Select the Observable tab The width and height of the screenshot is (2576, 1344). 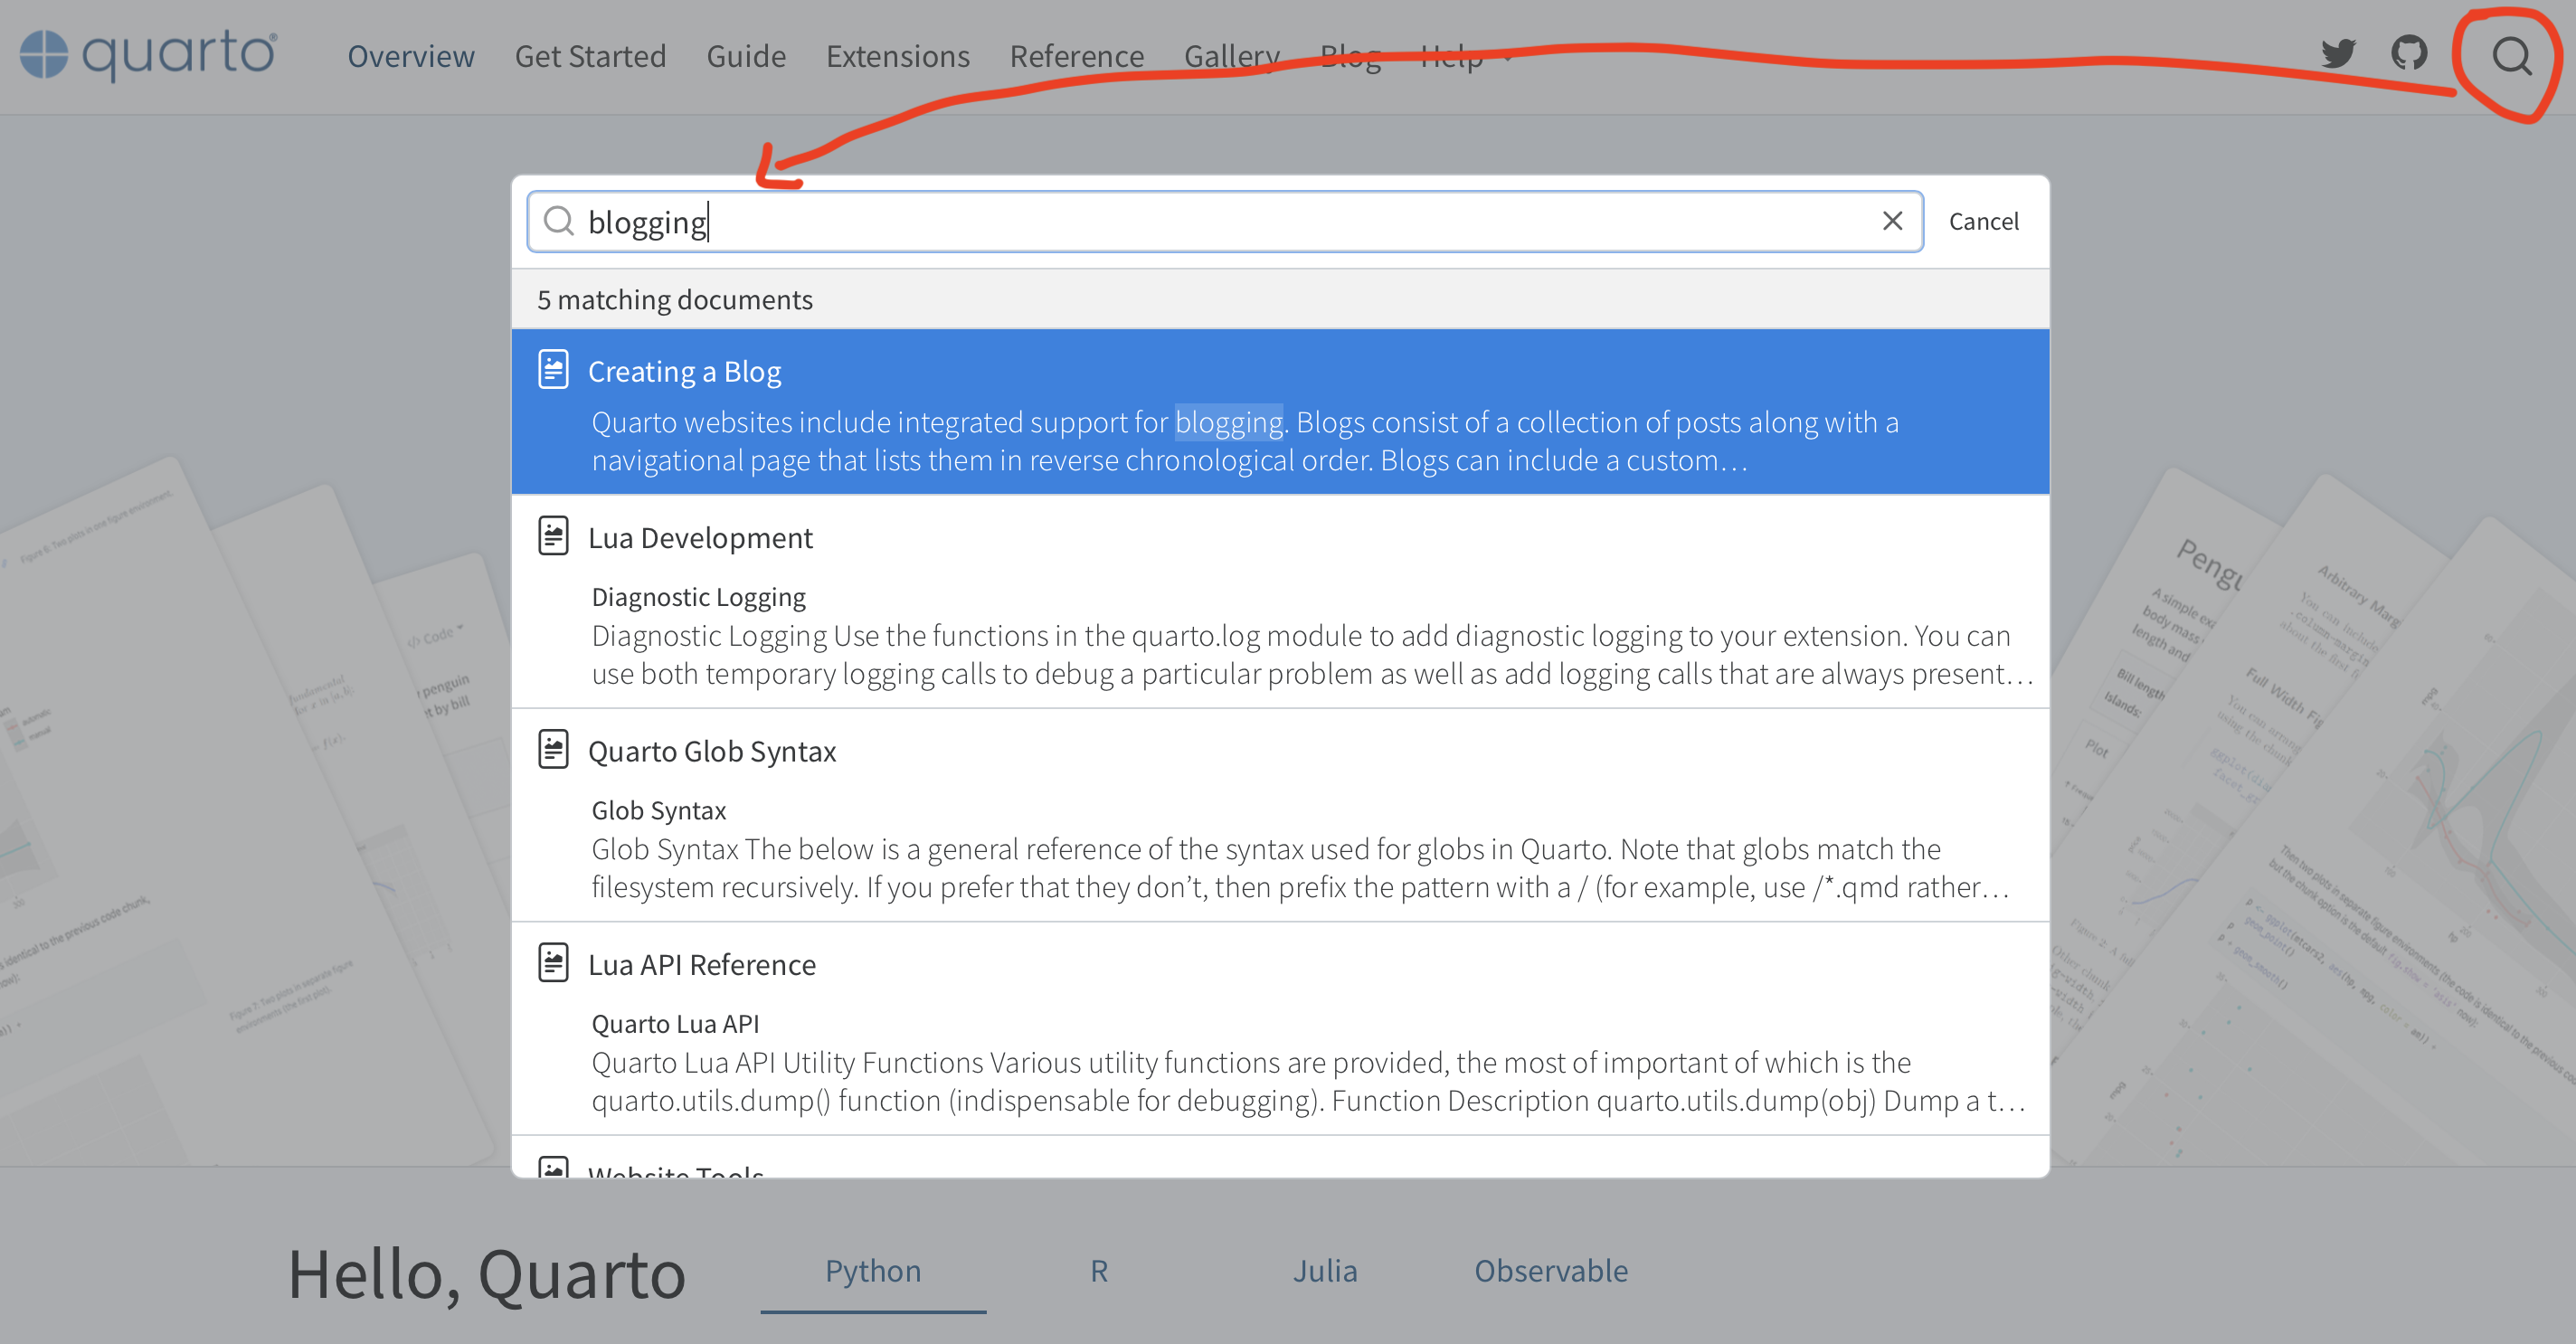[x=1550, y=1271]
